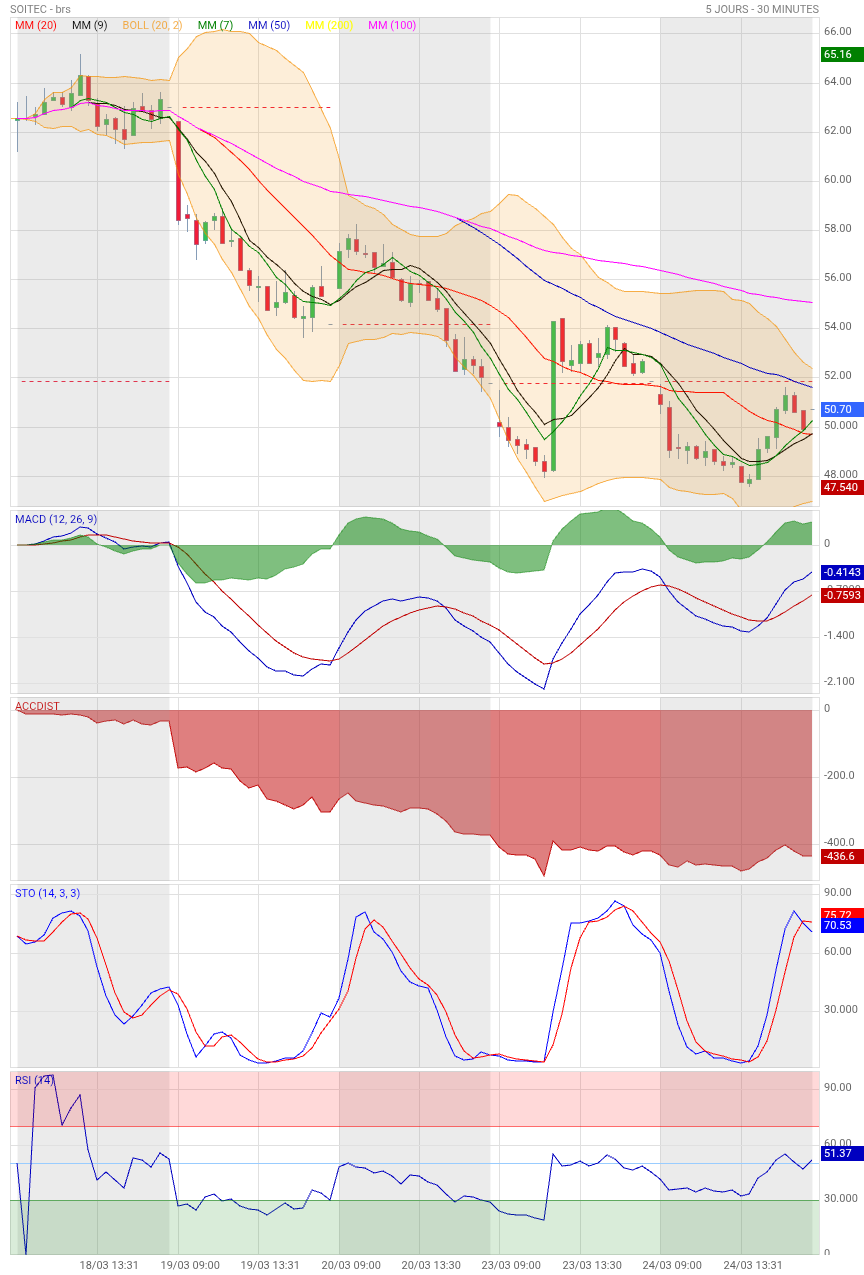Click the -1.400 MACD axis value
This screenshot has height=1275, width=864.
point(840,635)
